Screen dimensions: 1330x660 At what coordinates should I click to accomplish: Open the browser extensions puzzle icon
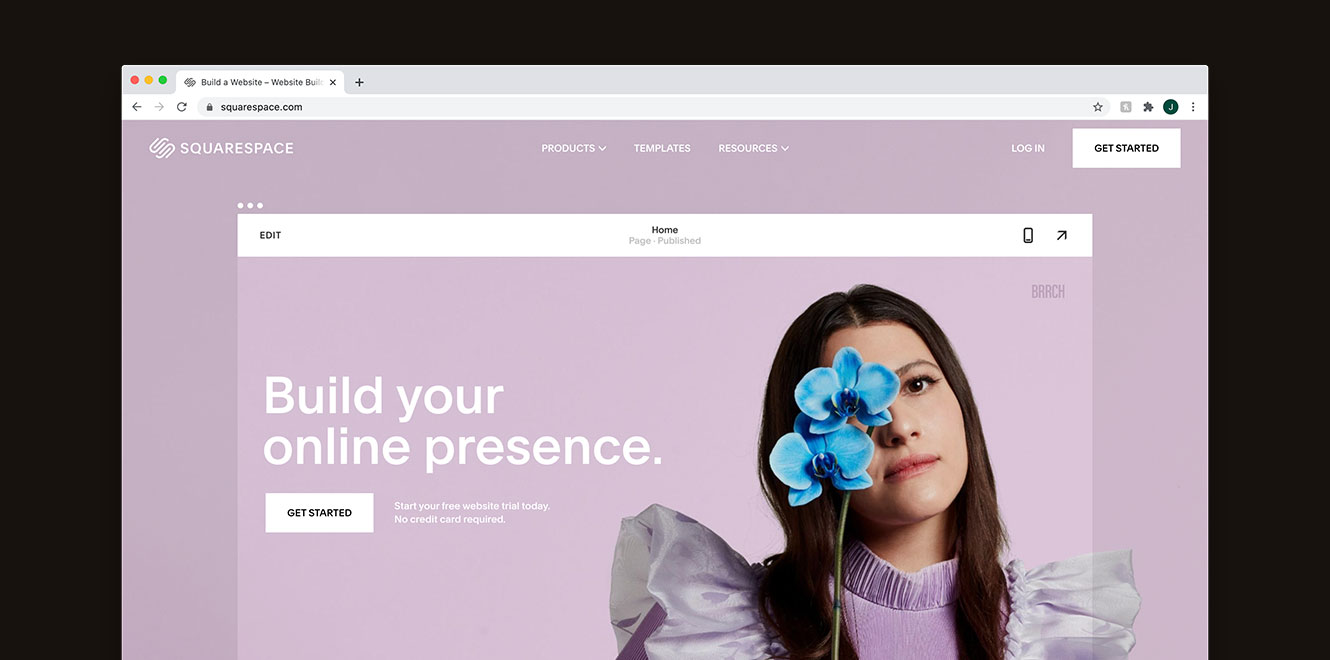1148,107
